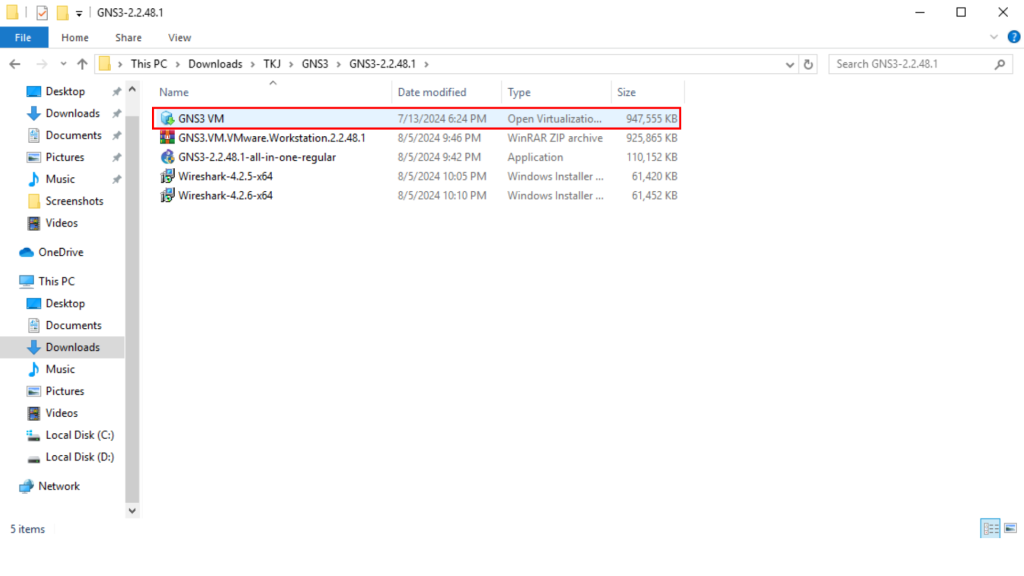
Task: Click the Up directory arrow
Action: (x=82, y=64)
